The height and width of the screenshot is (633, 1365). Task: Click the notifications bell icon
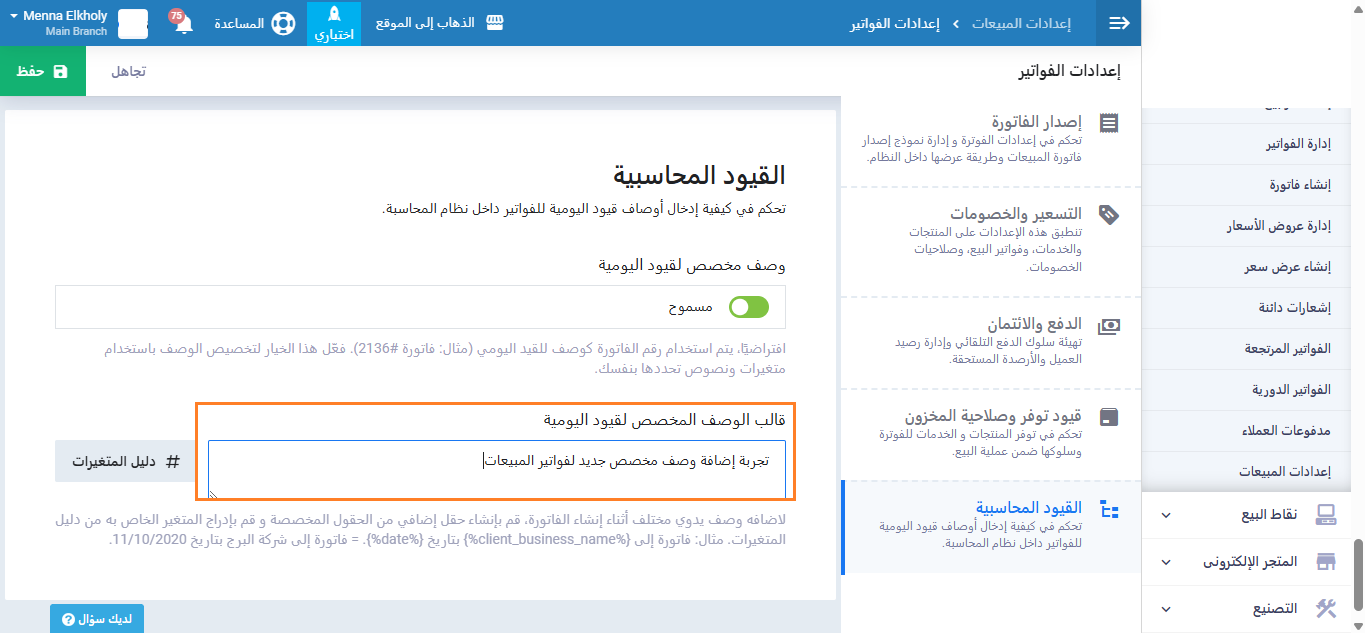184,24
